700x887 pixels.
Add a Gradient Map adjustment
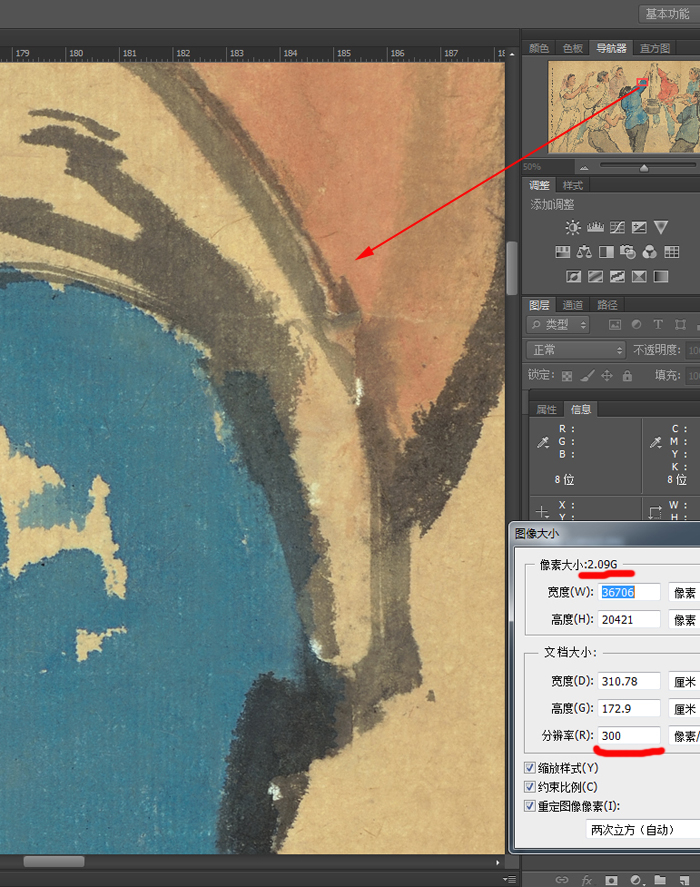point(661,276)
